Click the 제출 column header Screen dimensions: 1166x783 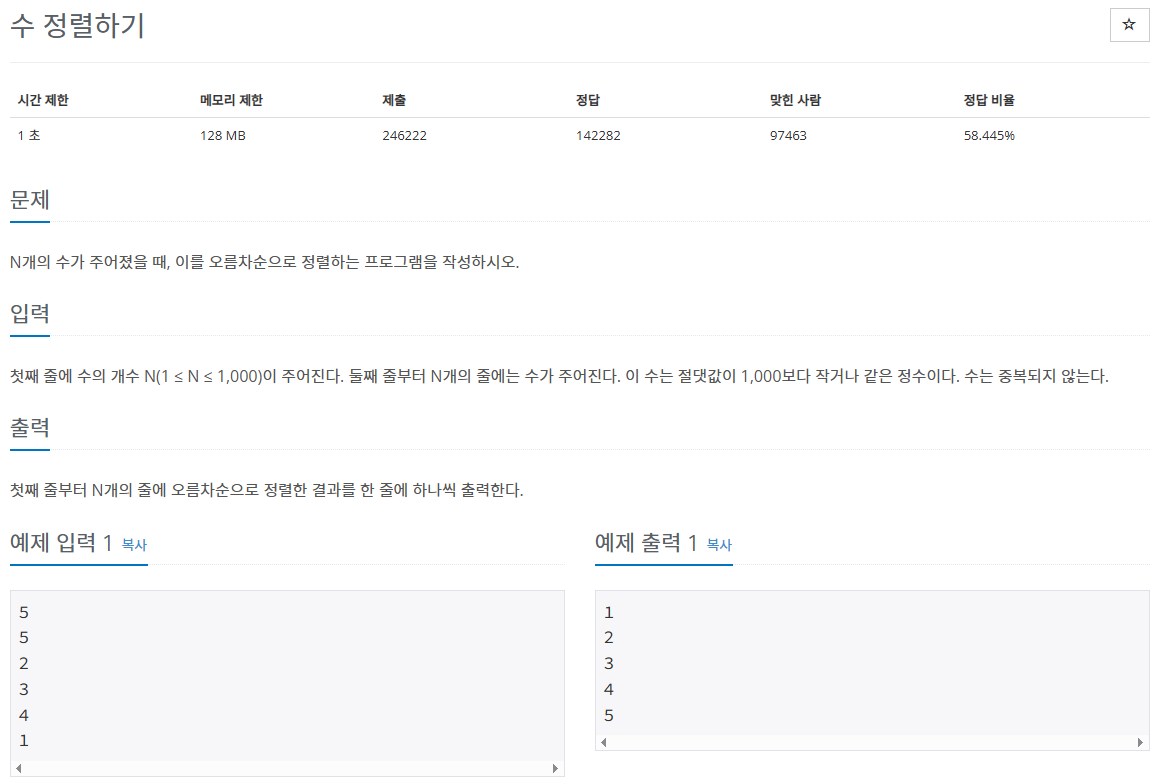394,100
